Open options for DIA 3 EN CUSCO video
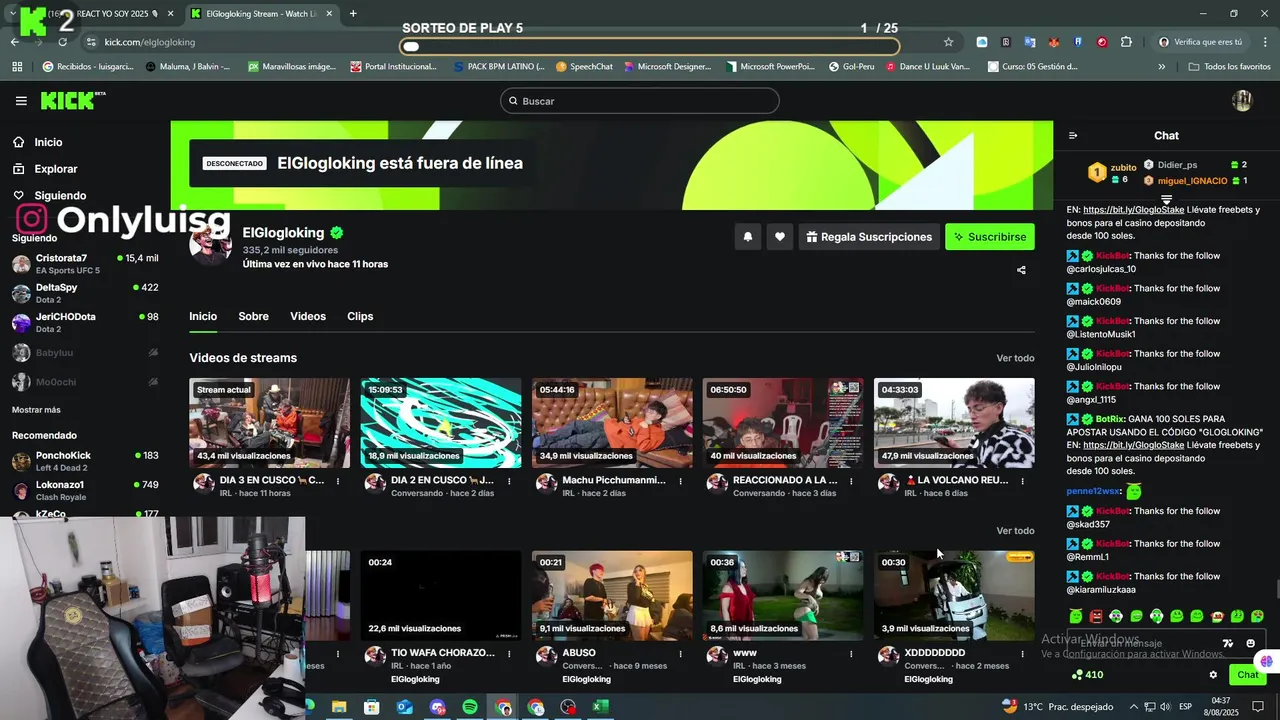 click(338, 481)
